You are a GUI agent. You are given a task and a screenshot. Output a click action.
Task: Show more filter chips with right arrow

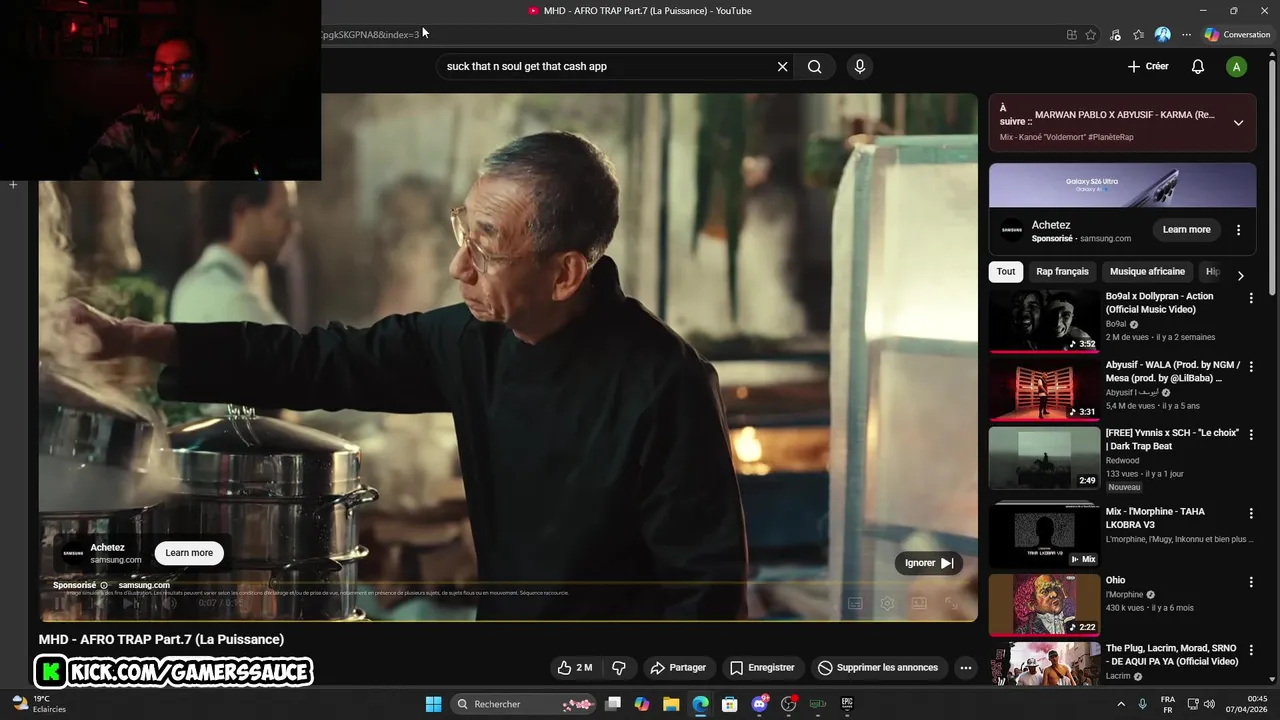point(1240,276)
